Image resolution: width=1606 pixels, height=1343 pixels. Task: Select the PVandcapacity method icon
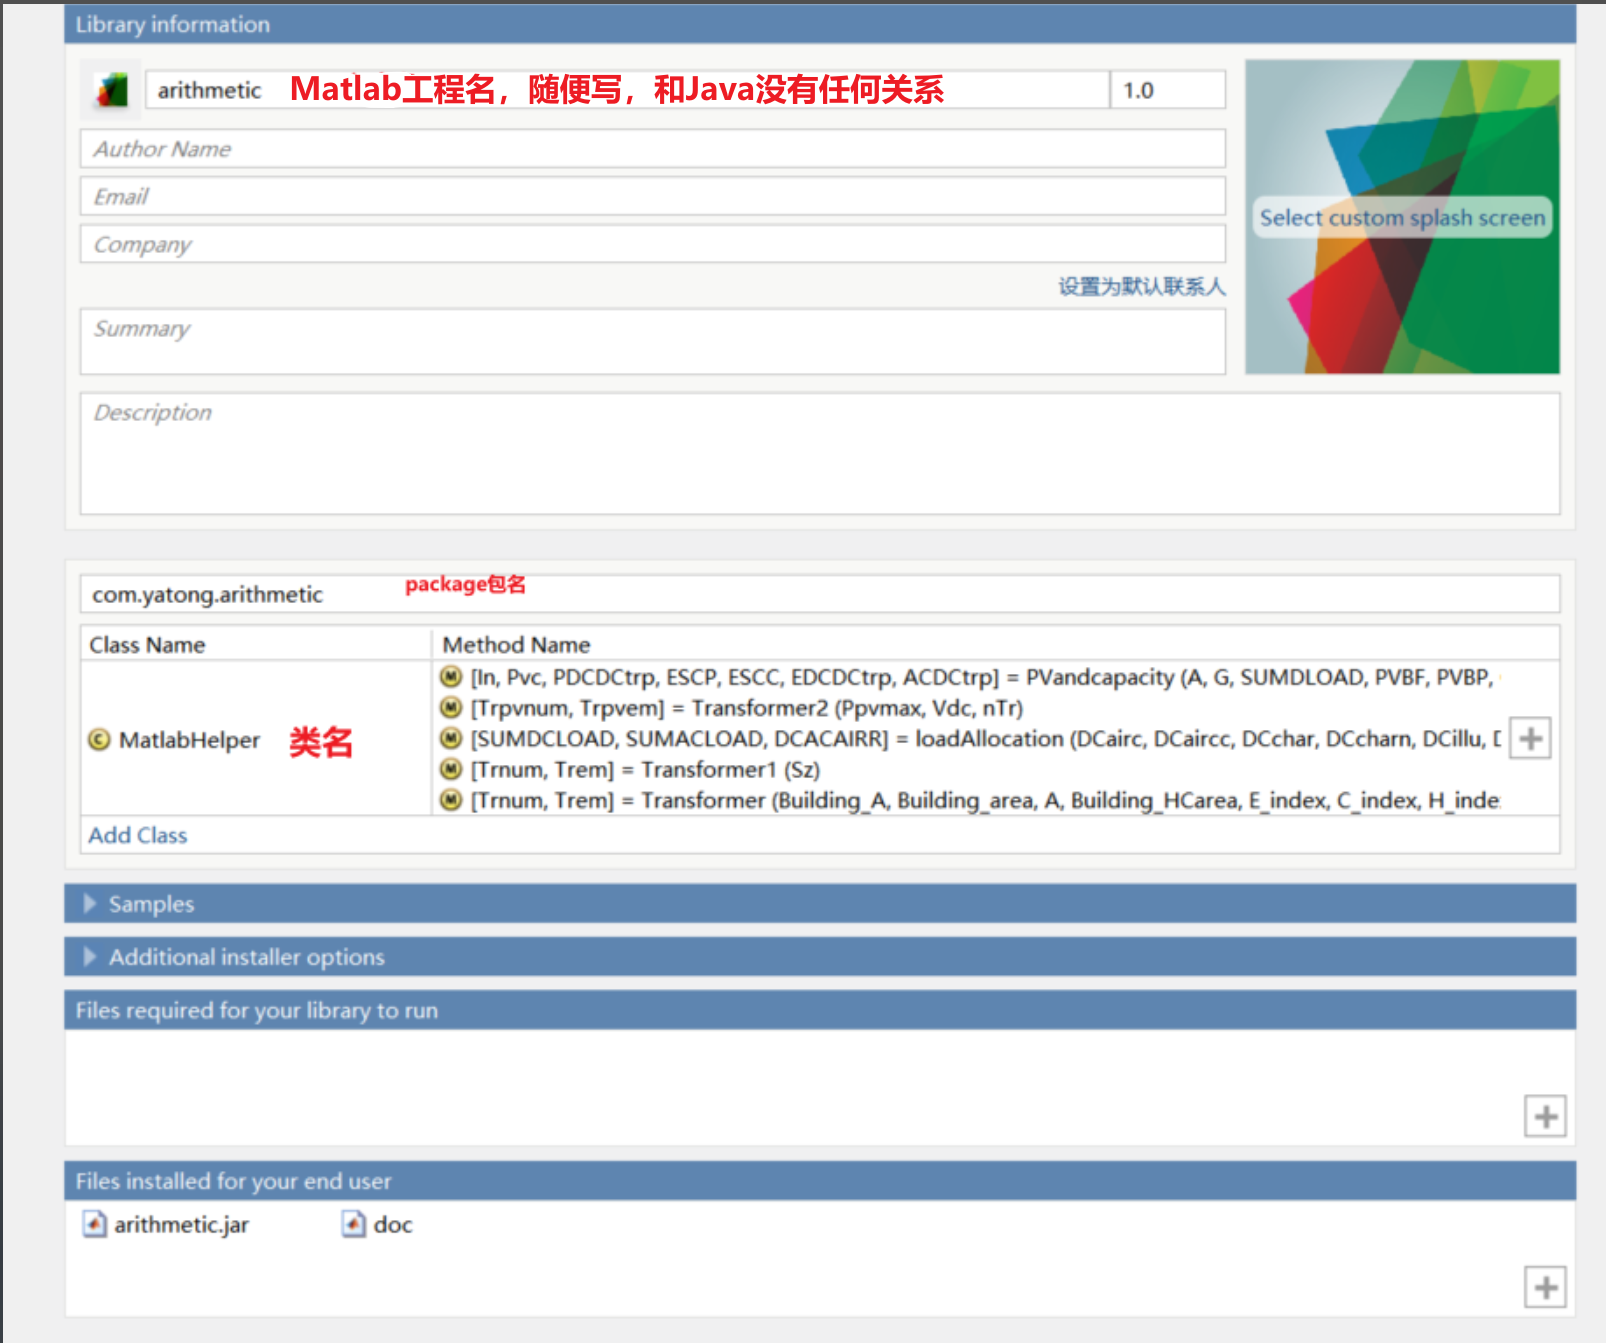click(x=451, y=677)
